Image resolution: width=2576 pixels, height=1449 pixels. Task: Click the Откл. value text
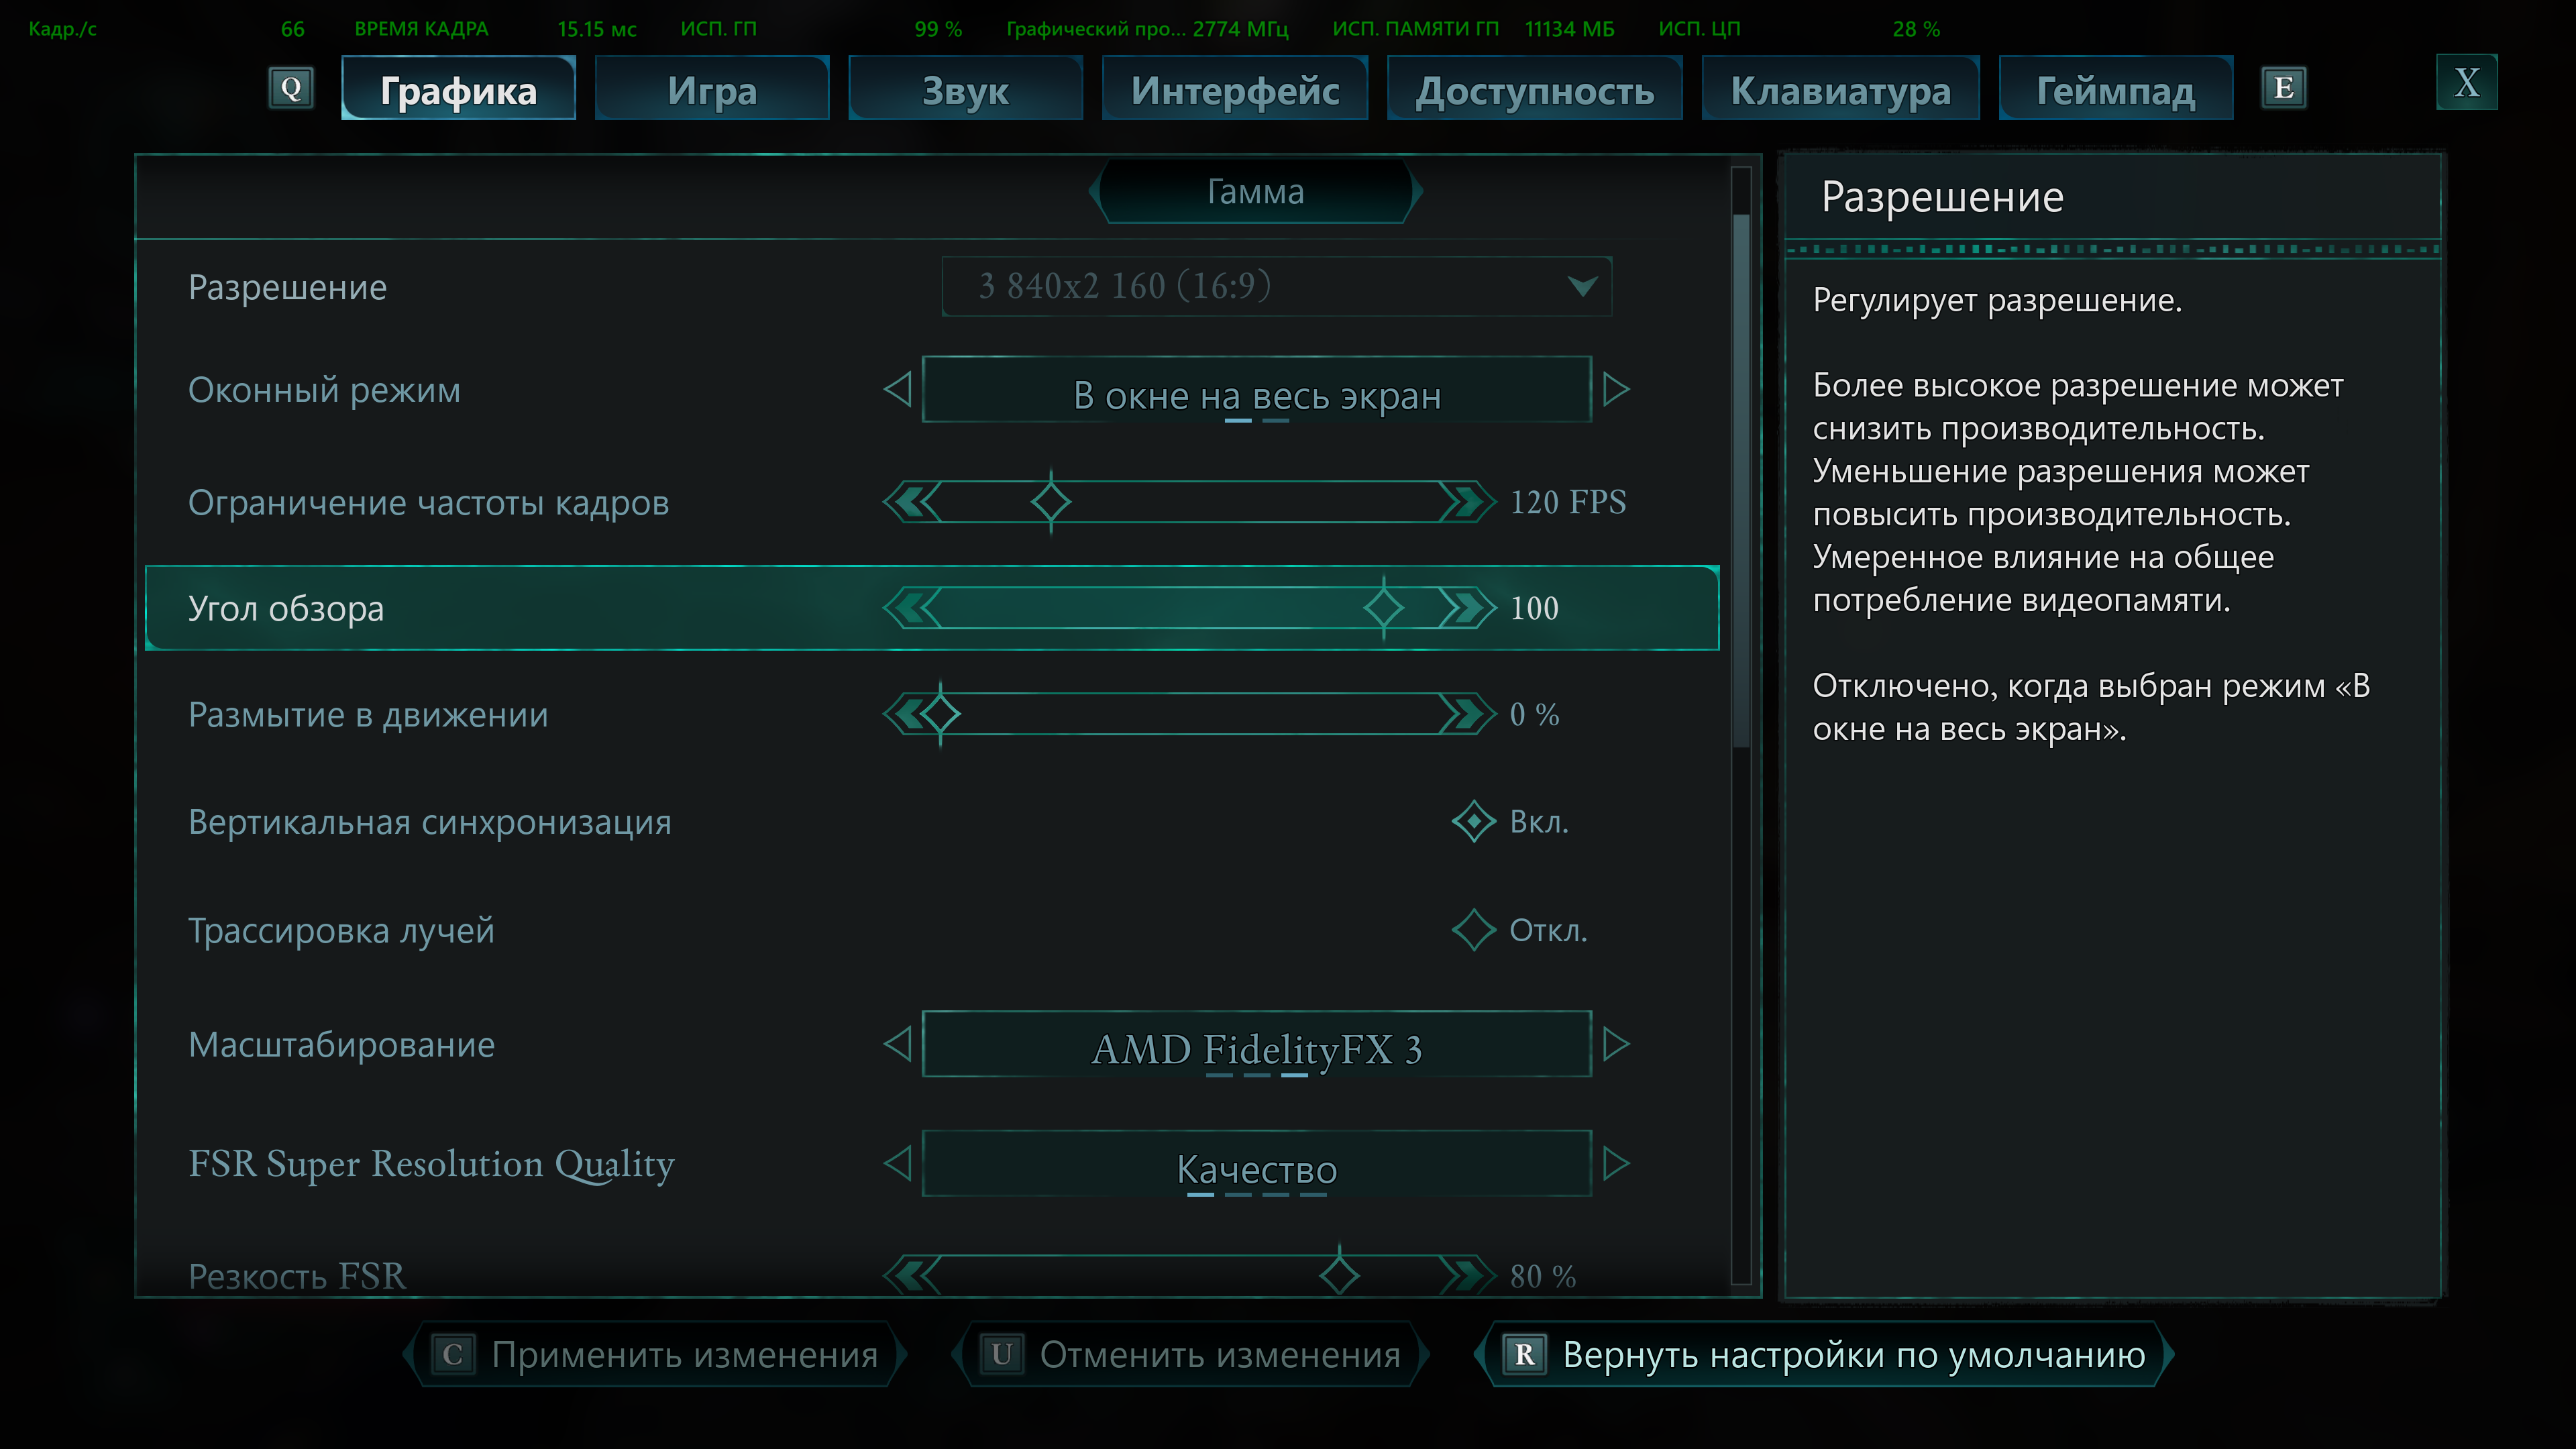(1548, 930)
